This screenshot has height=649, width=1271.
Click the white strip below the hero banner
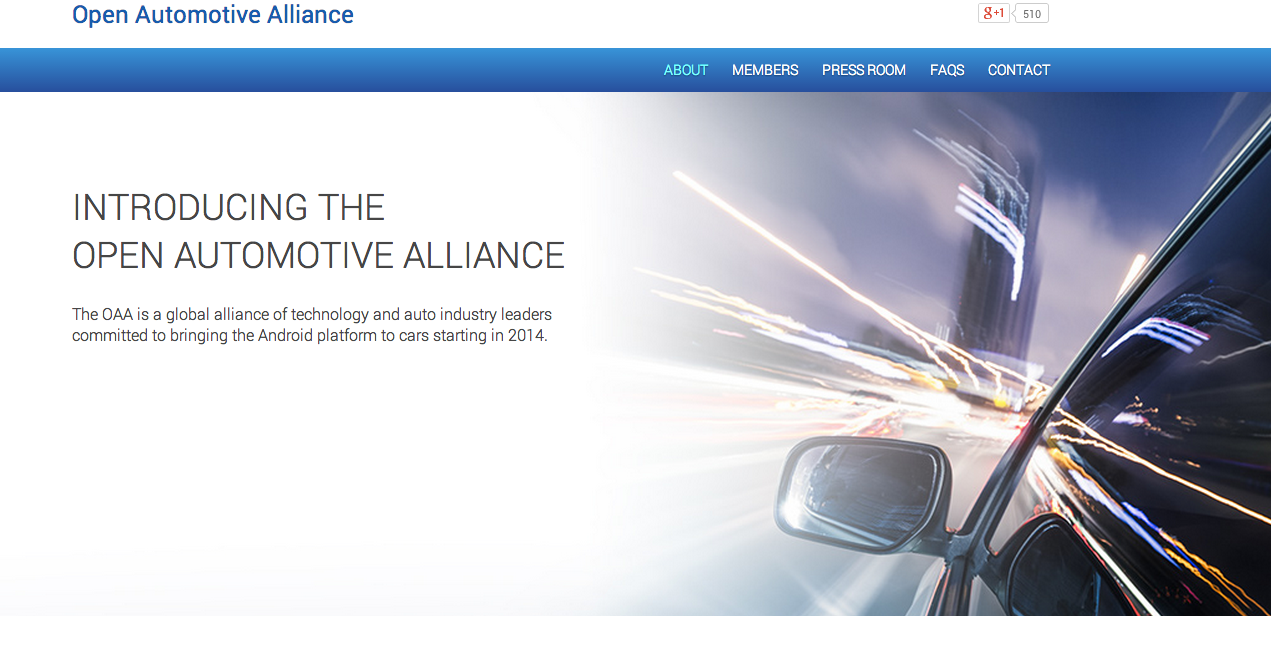(x=635, y=633)
